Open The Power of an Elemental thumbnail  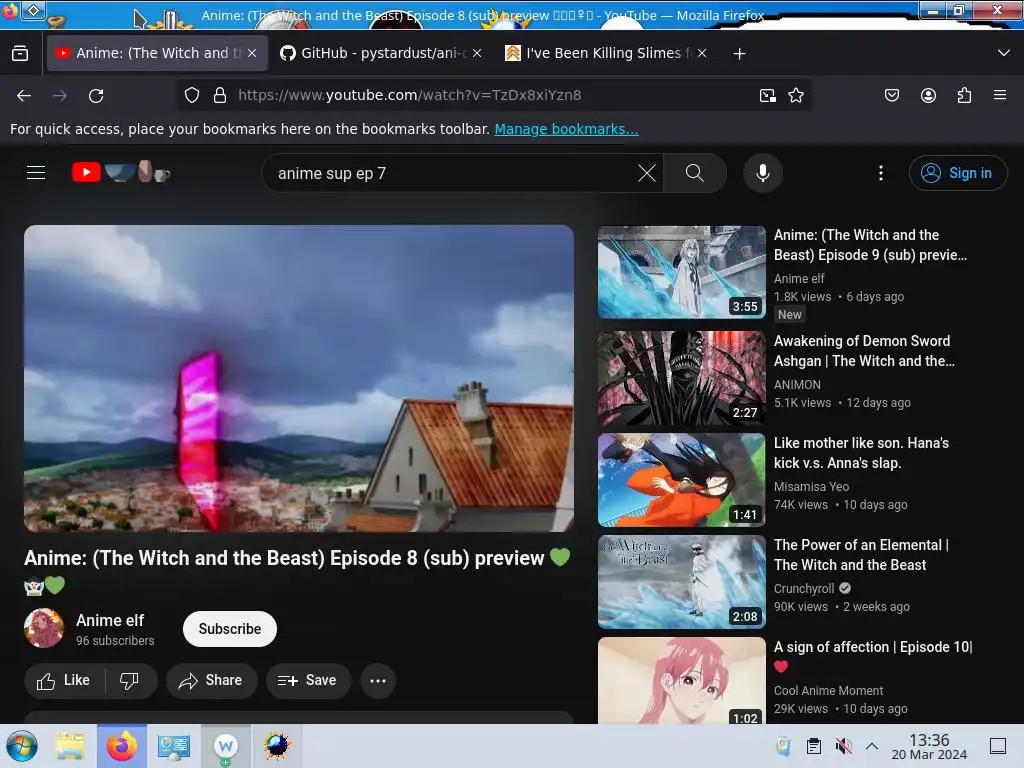(681, 582)
